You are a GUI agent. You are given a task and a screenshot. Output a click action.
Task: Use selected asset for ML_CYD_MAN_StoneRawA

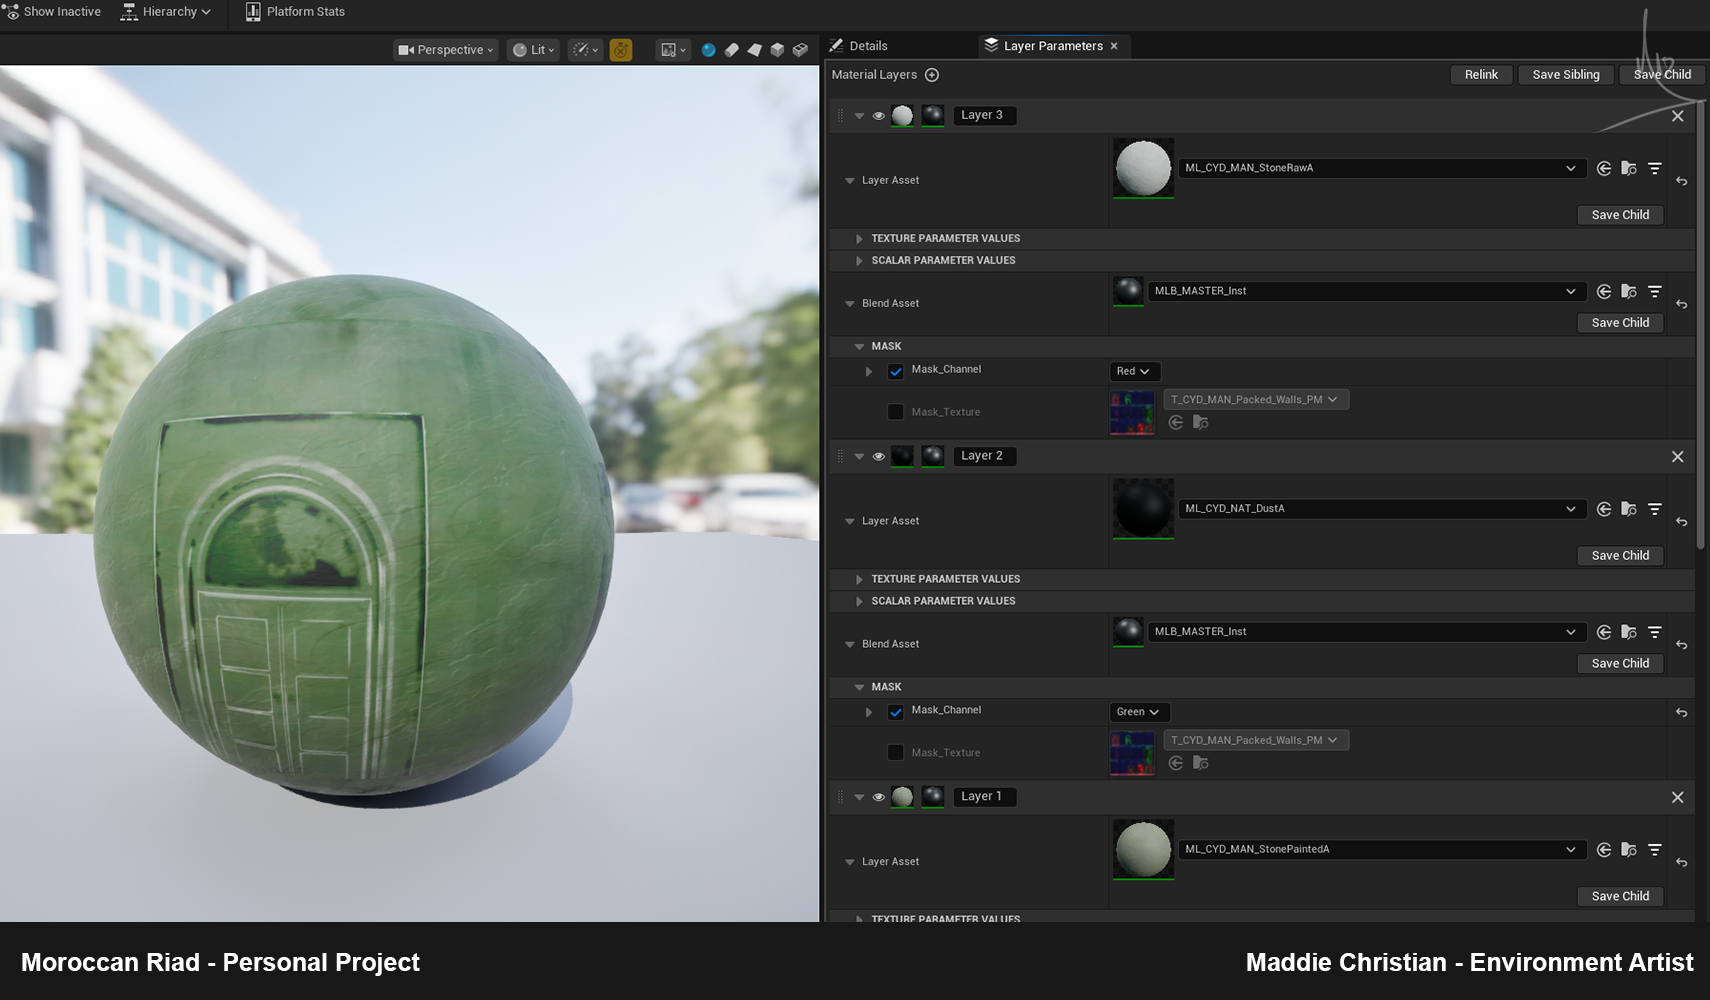tap(1604, 168)
